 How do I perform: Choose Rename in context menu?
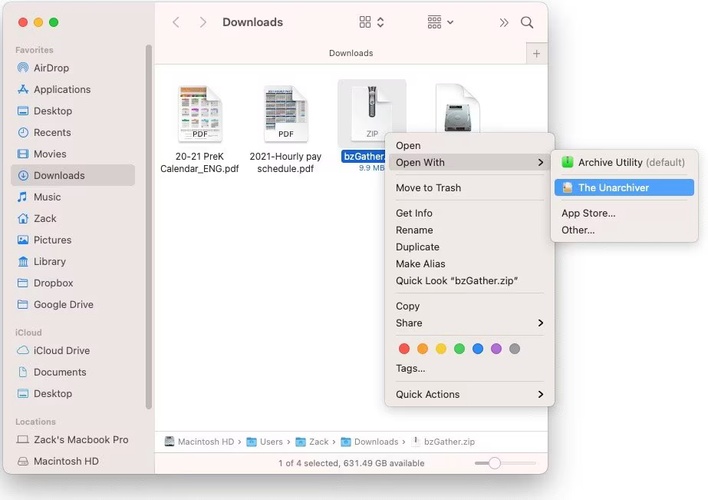tap(470, 230)
